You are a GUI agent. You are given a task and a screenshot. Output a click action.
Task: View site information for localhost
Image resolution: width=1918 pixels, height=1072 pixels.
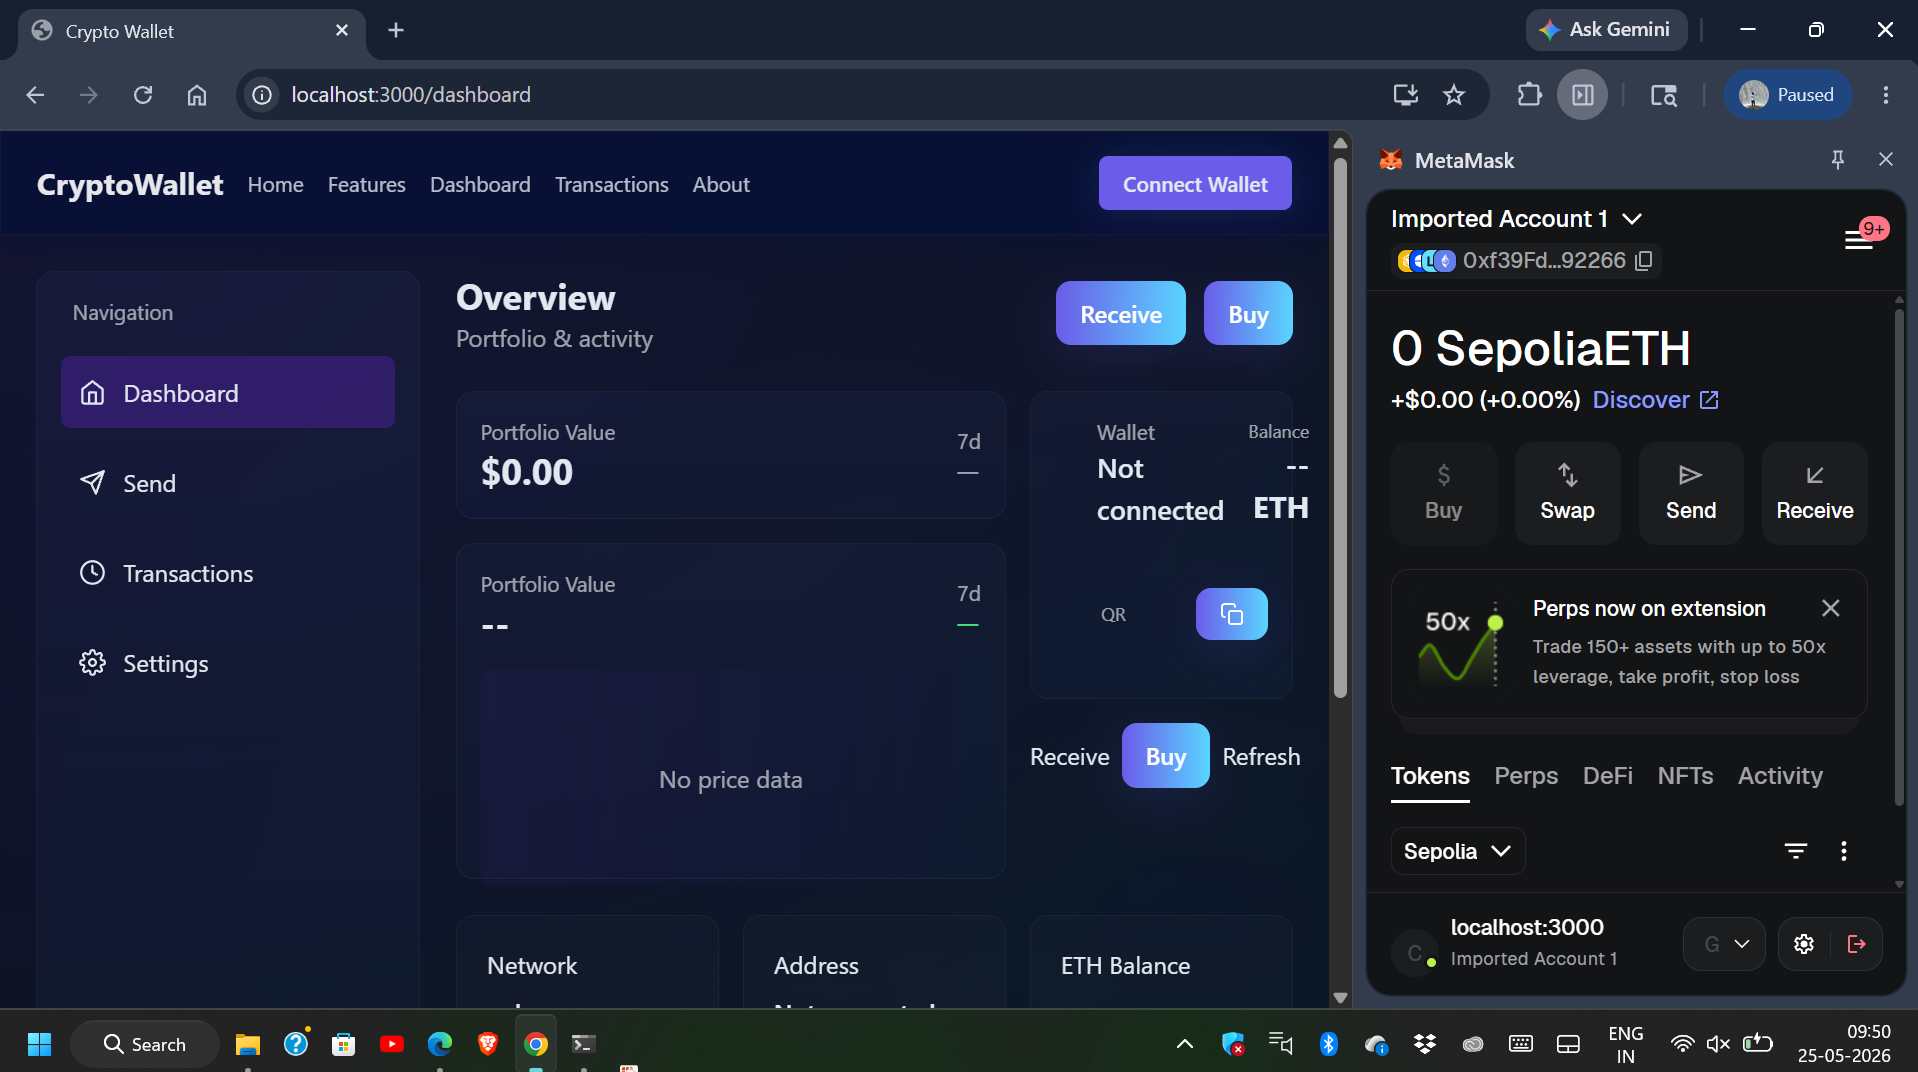coord(262,95)
